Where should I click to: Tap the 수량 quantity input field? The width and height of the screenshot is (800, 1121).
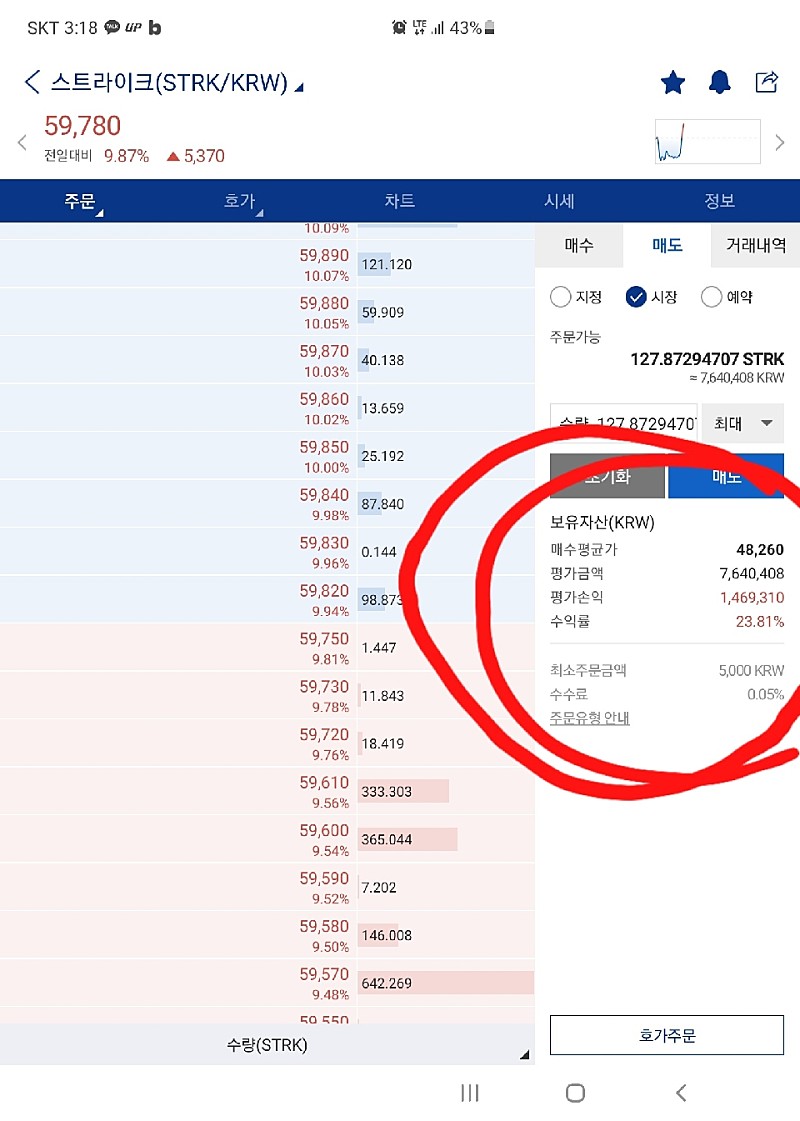click(x=623, y=423)
